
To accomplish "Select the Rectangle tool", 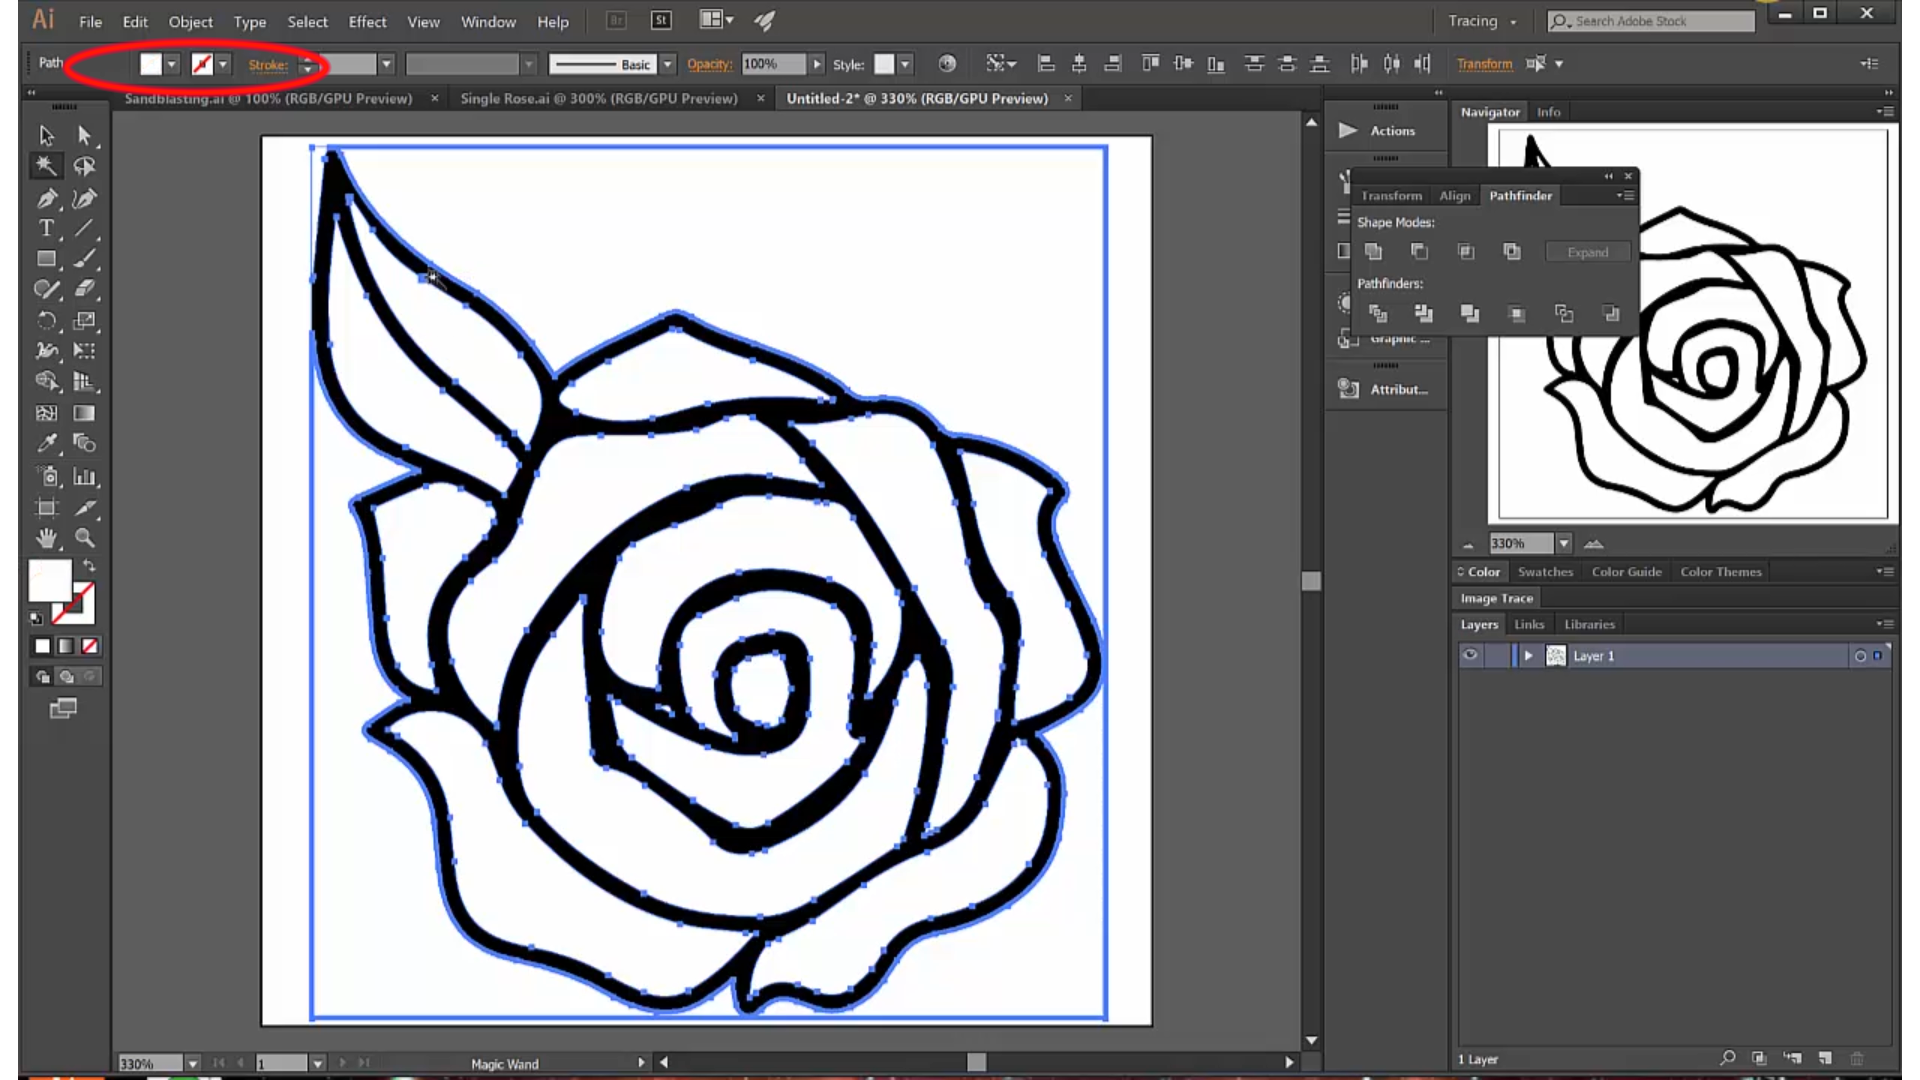I will [46, 259].
